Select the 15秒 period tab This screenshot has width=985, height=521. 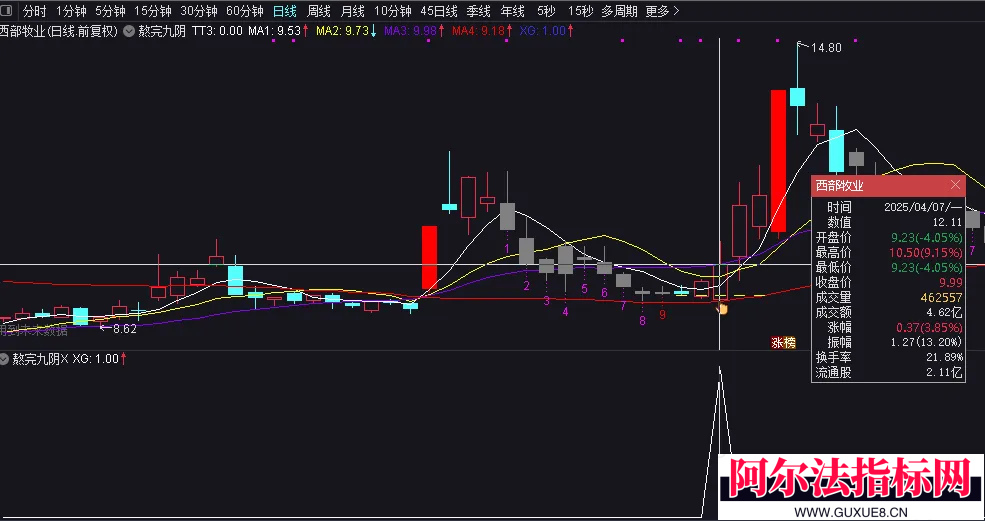point(580,11)
